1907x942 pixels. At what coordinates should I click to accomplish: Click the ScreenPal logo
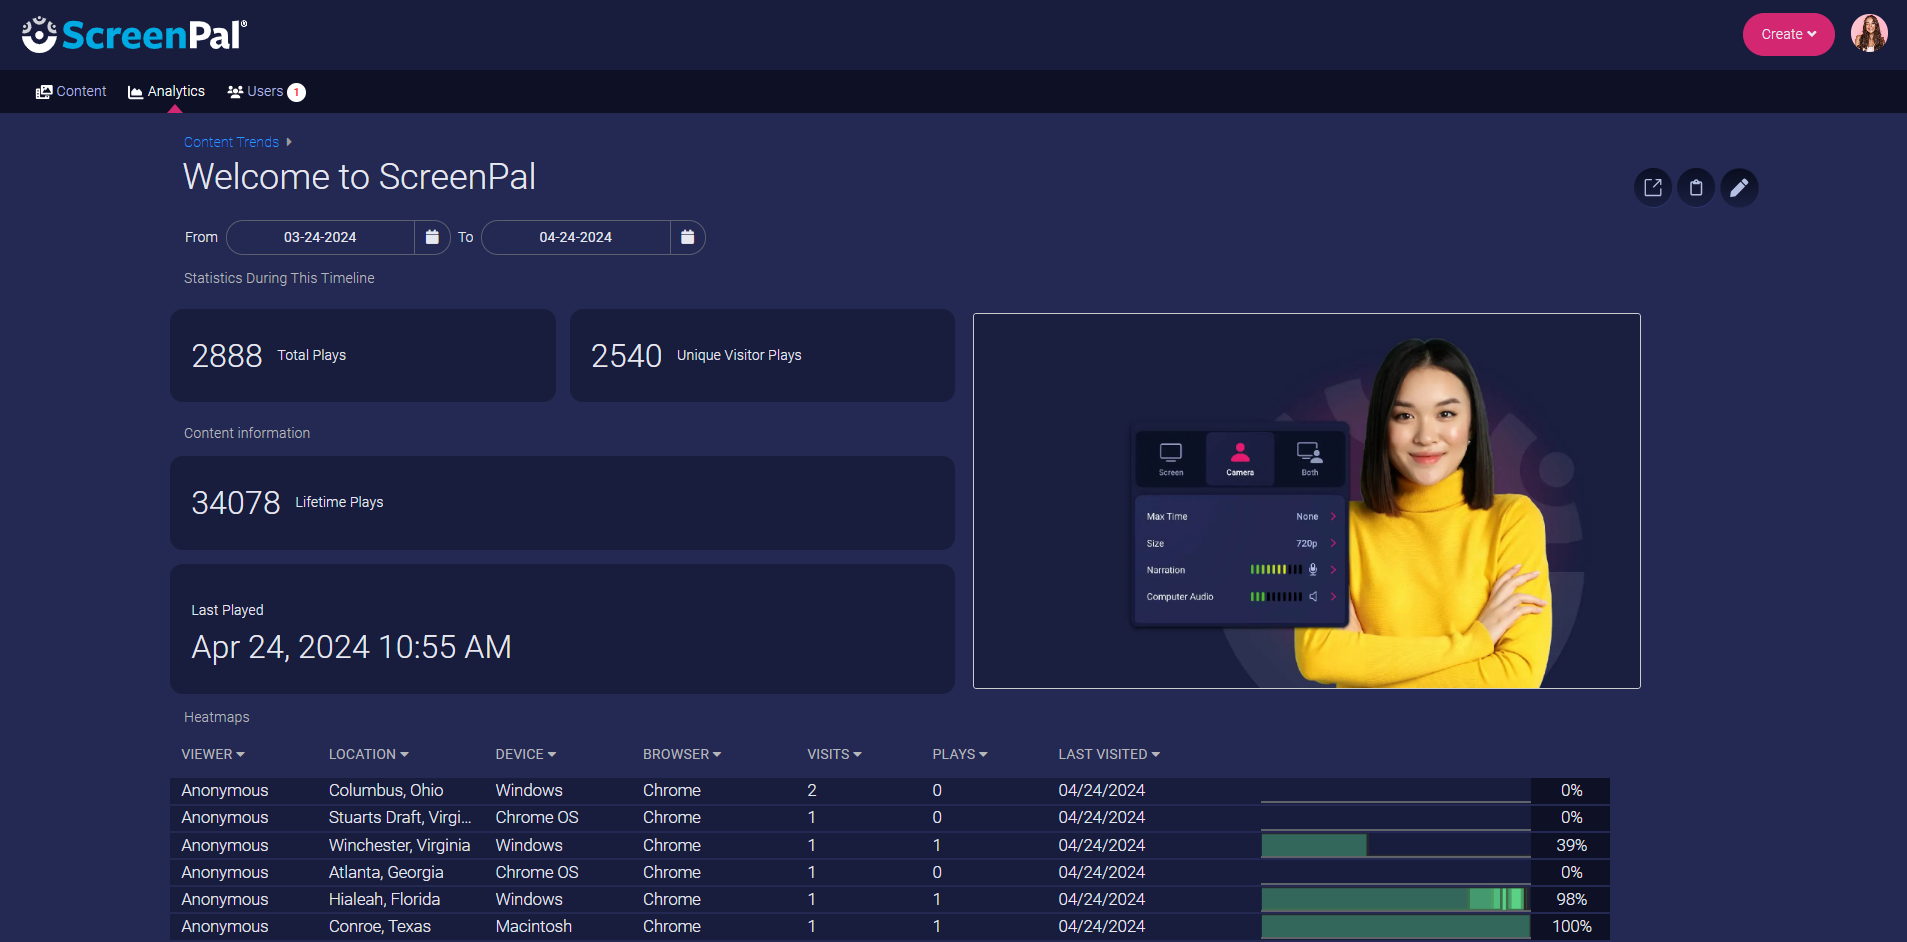click(134, 35)
